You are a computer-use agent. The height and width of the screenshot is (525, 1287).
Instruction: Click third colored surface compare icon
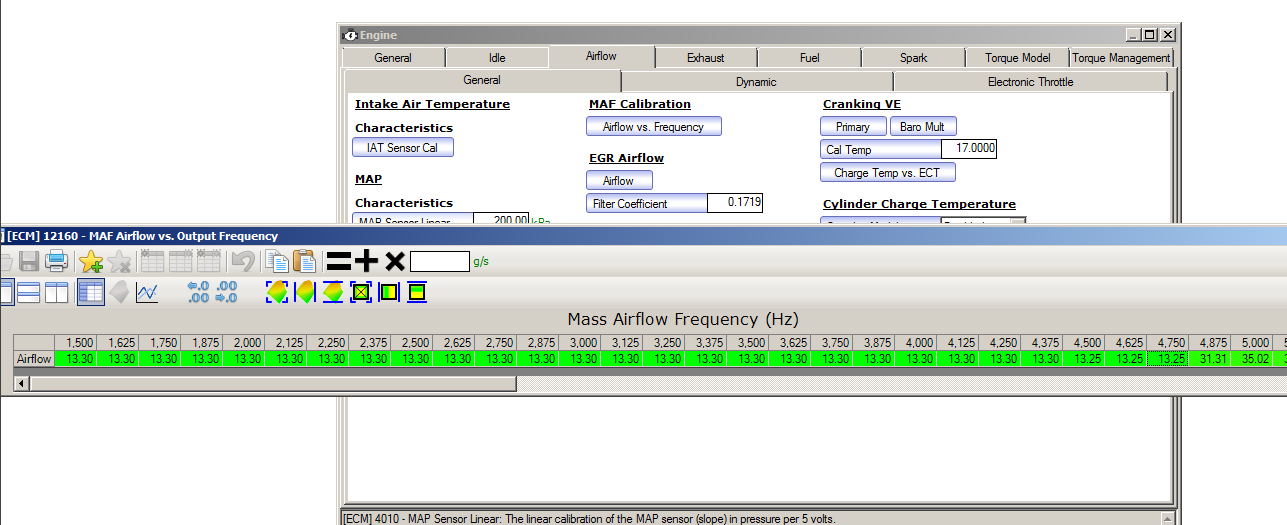point(333,292)
